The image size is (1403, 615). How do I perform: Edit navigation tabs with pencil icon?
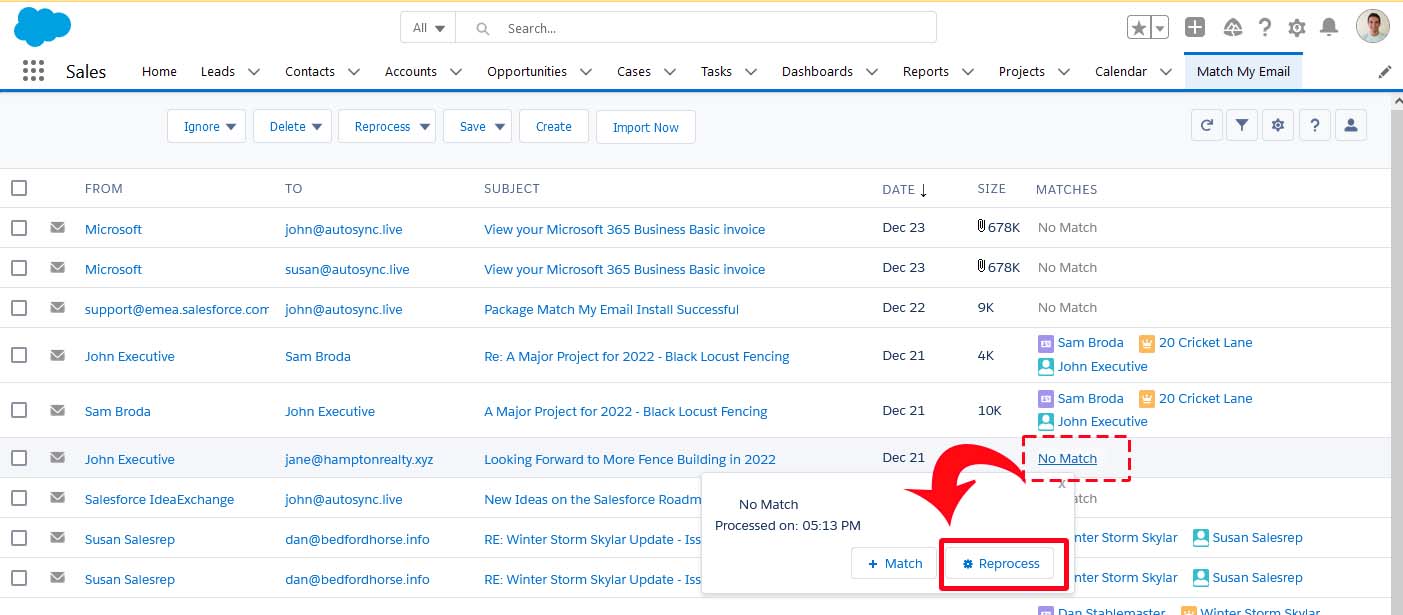1384,72
